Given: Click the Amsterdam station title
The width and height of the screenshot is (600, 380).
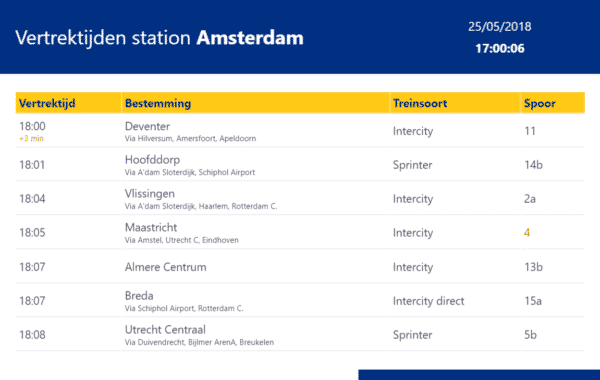Looking at the screenshot, I should tap(250, 38).
